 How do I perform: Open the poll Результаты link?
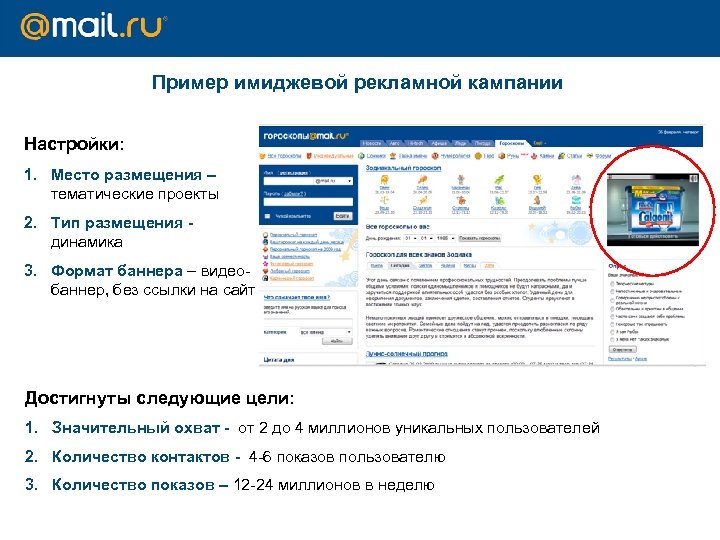[620, 359]
